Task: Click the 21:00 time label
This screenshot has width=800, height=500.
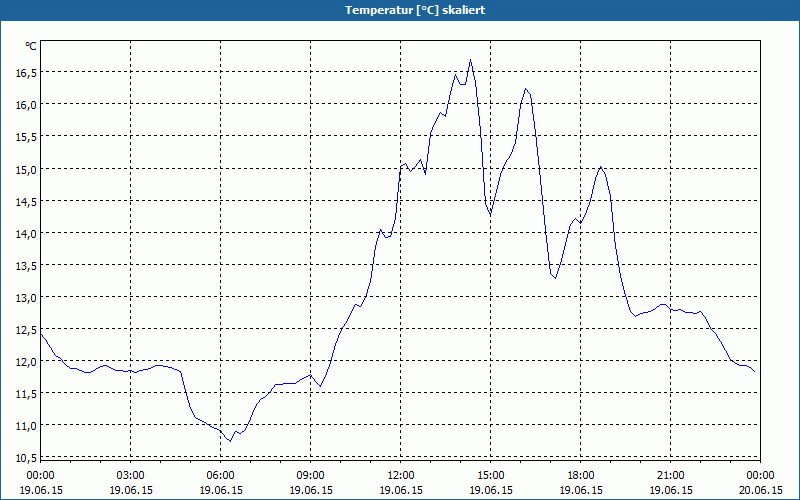Action: tap(670, 476)
